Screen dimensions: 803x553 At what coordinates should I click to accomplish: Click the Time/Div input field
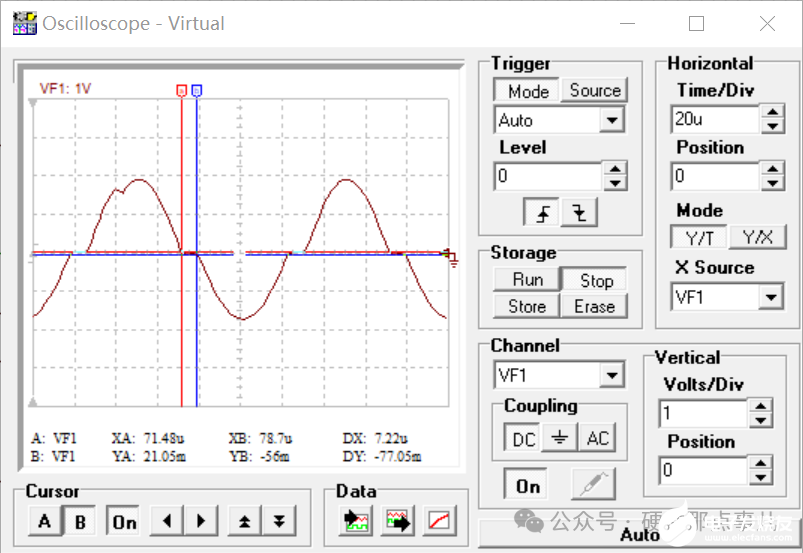715,119
